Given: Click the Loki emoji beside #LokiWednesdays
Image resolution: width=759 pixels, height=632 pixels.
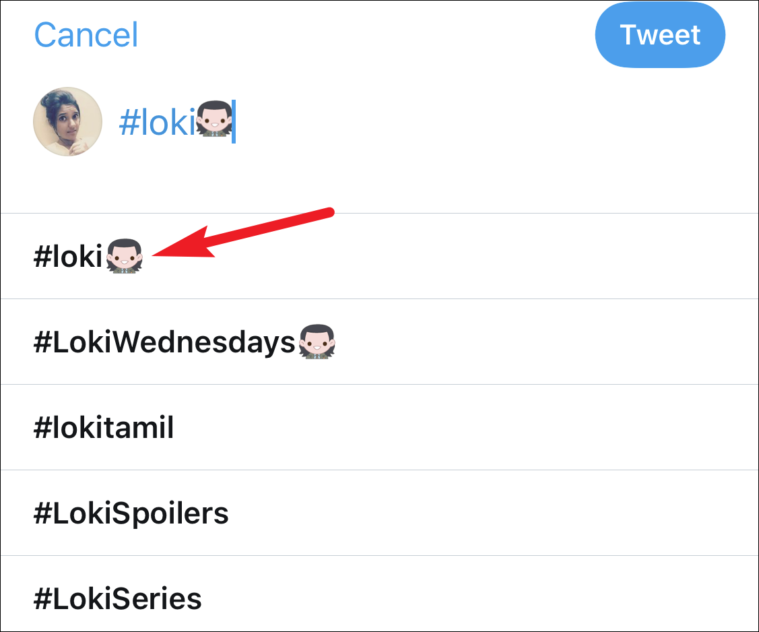Looking at the screenshot, I should tap(318, 342).
